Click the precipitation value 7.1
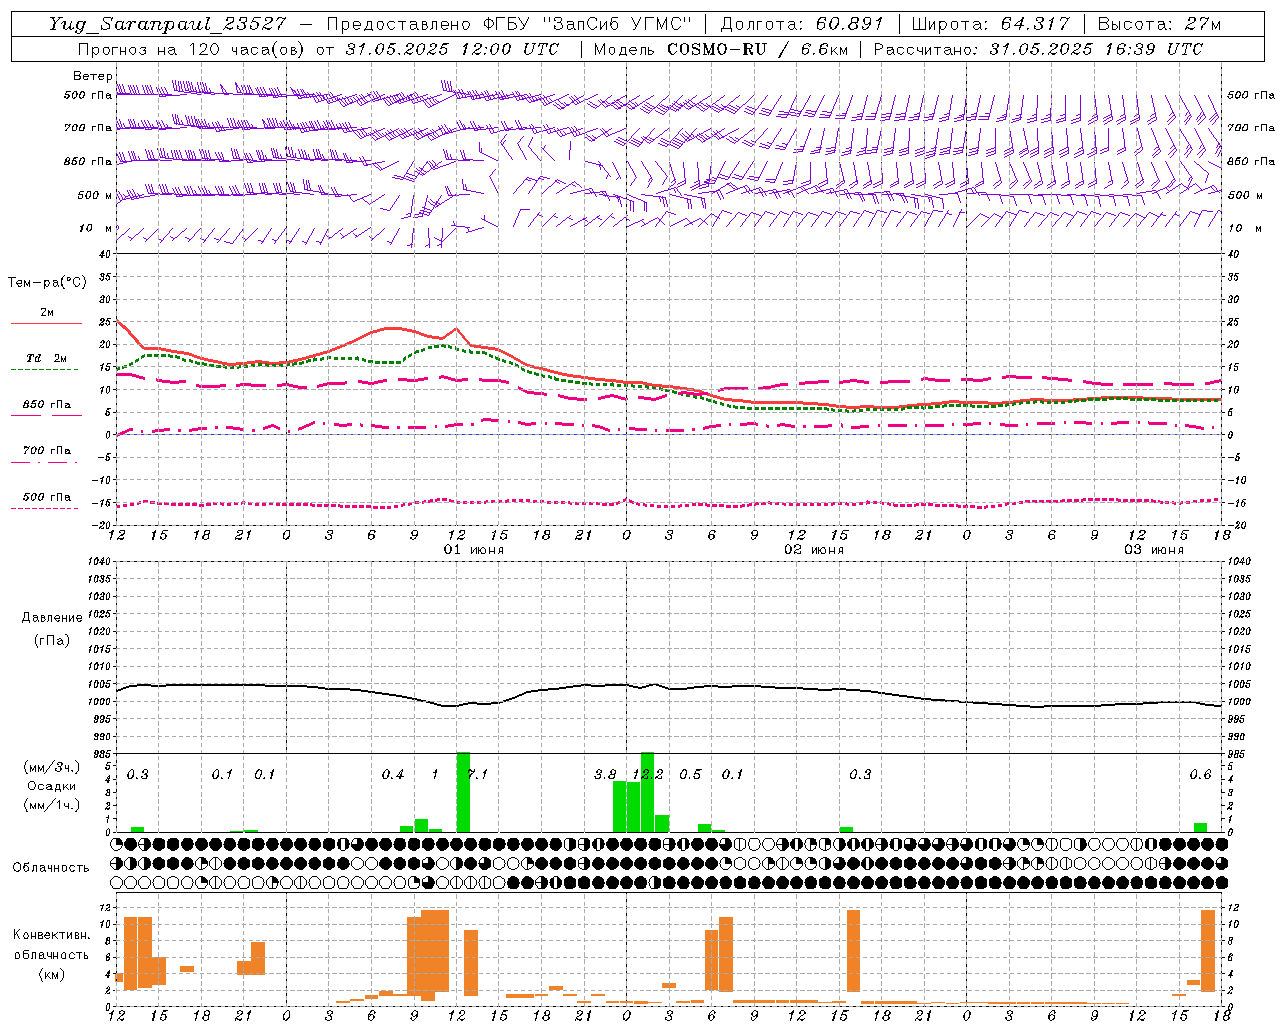The height and width of the screenshot is (1024, 1280). click(478, 774)
